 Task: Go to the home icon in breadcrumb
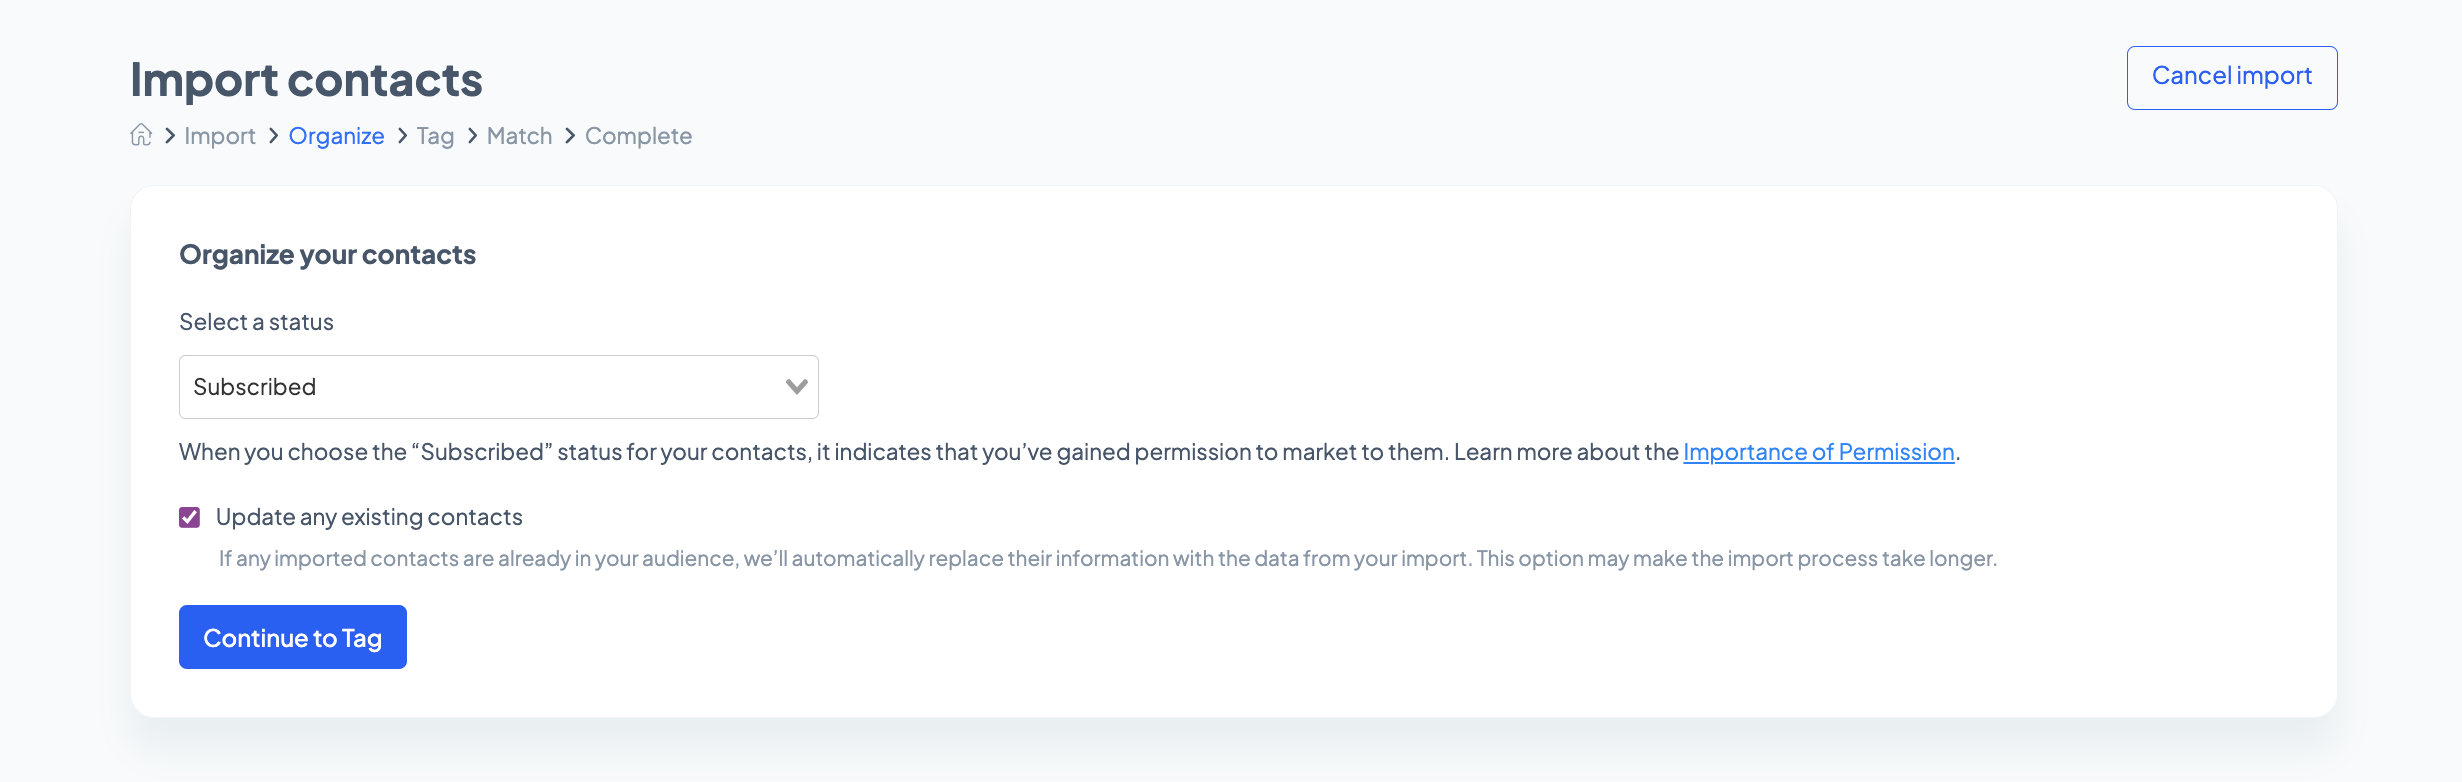tap(141, 135)
